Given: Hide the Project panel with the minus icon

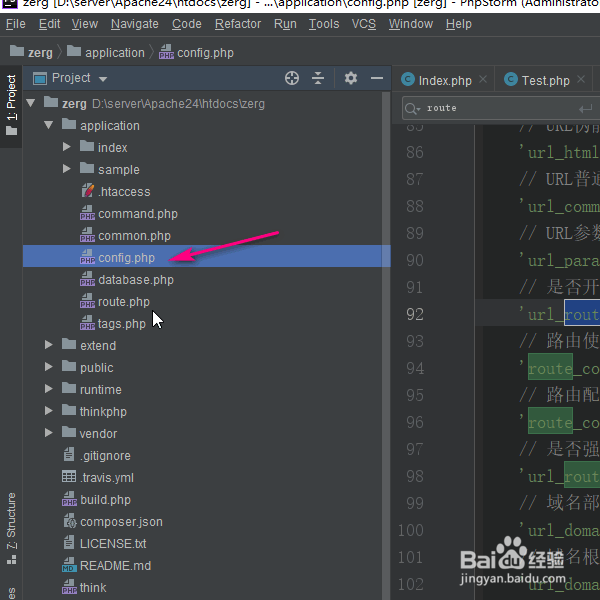Looking at the screenshot, I should (x=377, y=78).
